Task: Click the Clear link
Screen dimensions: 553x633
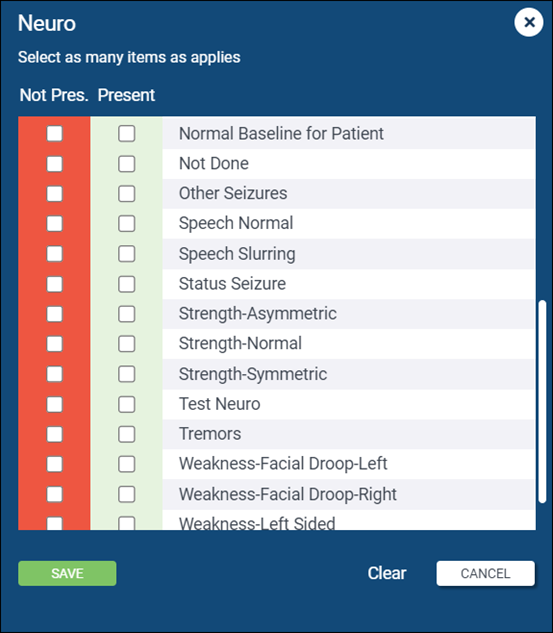Action: click(x=387, y=573)
